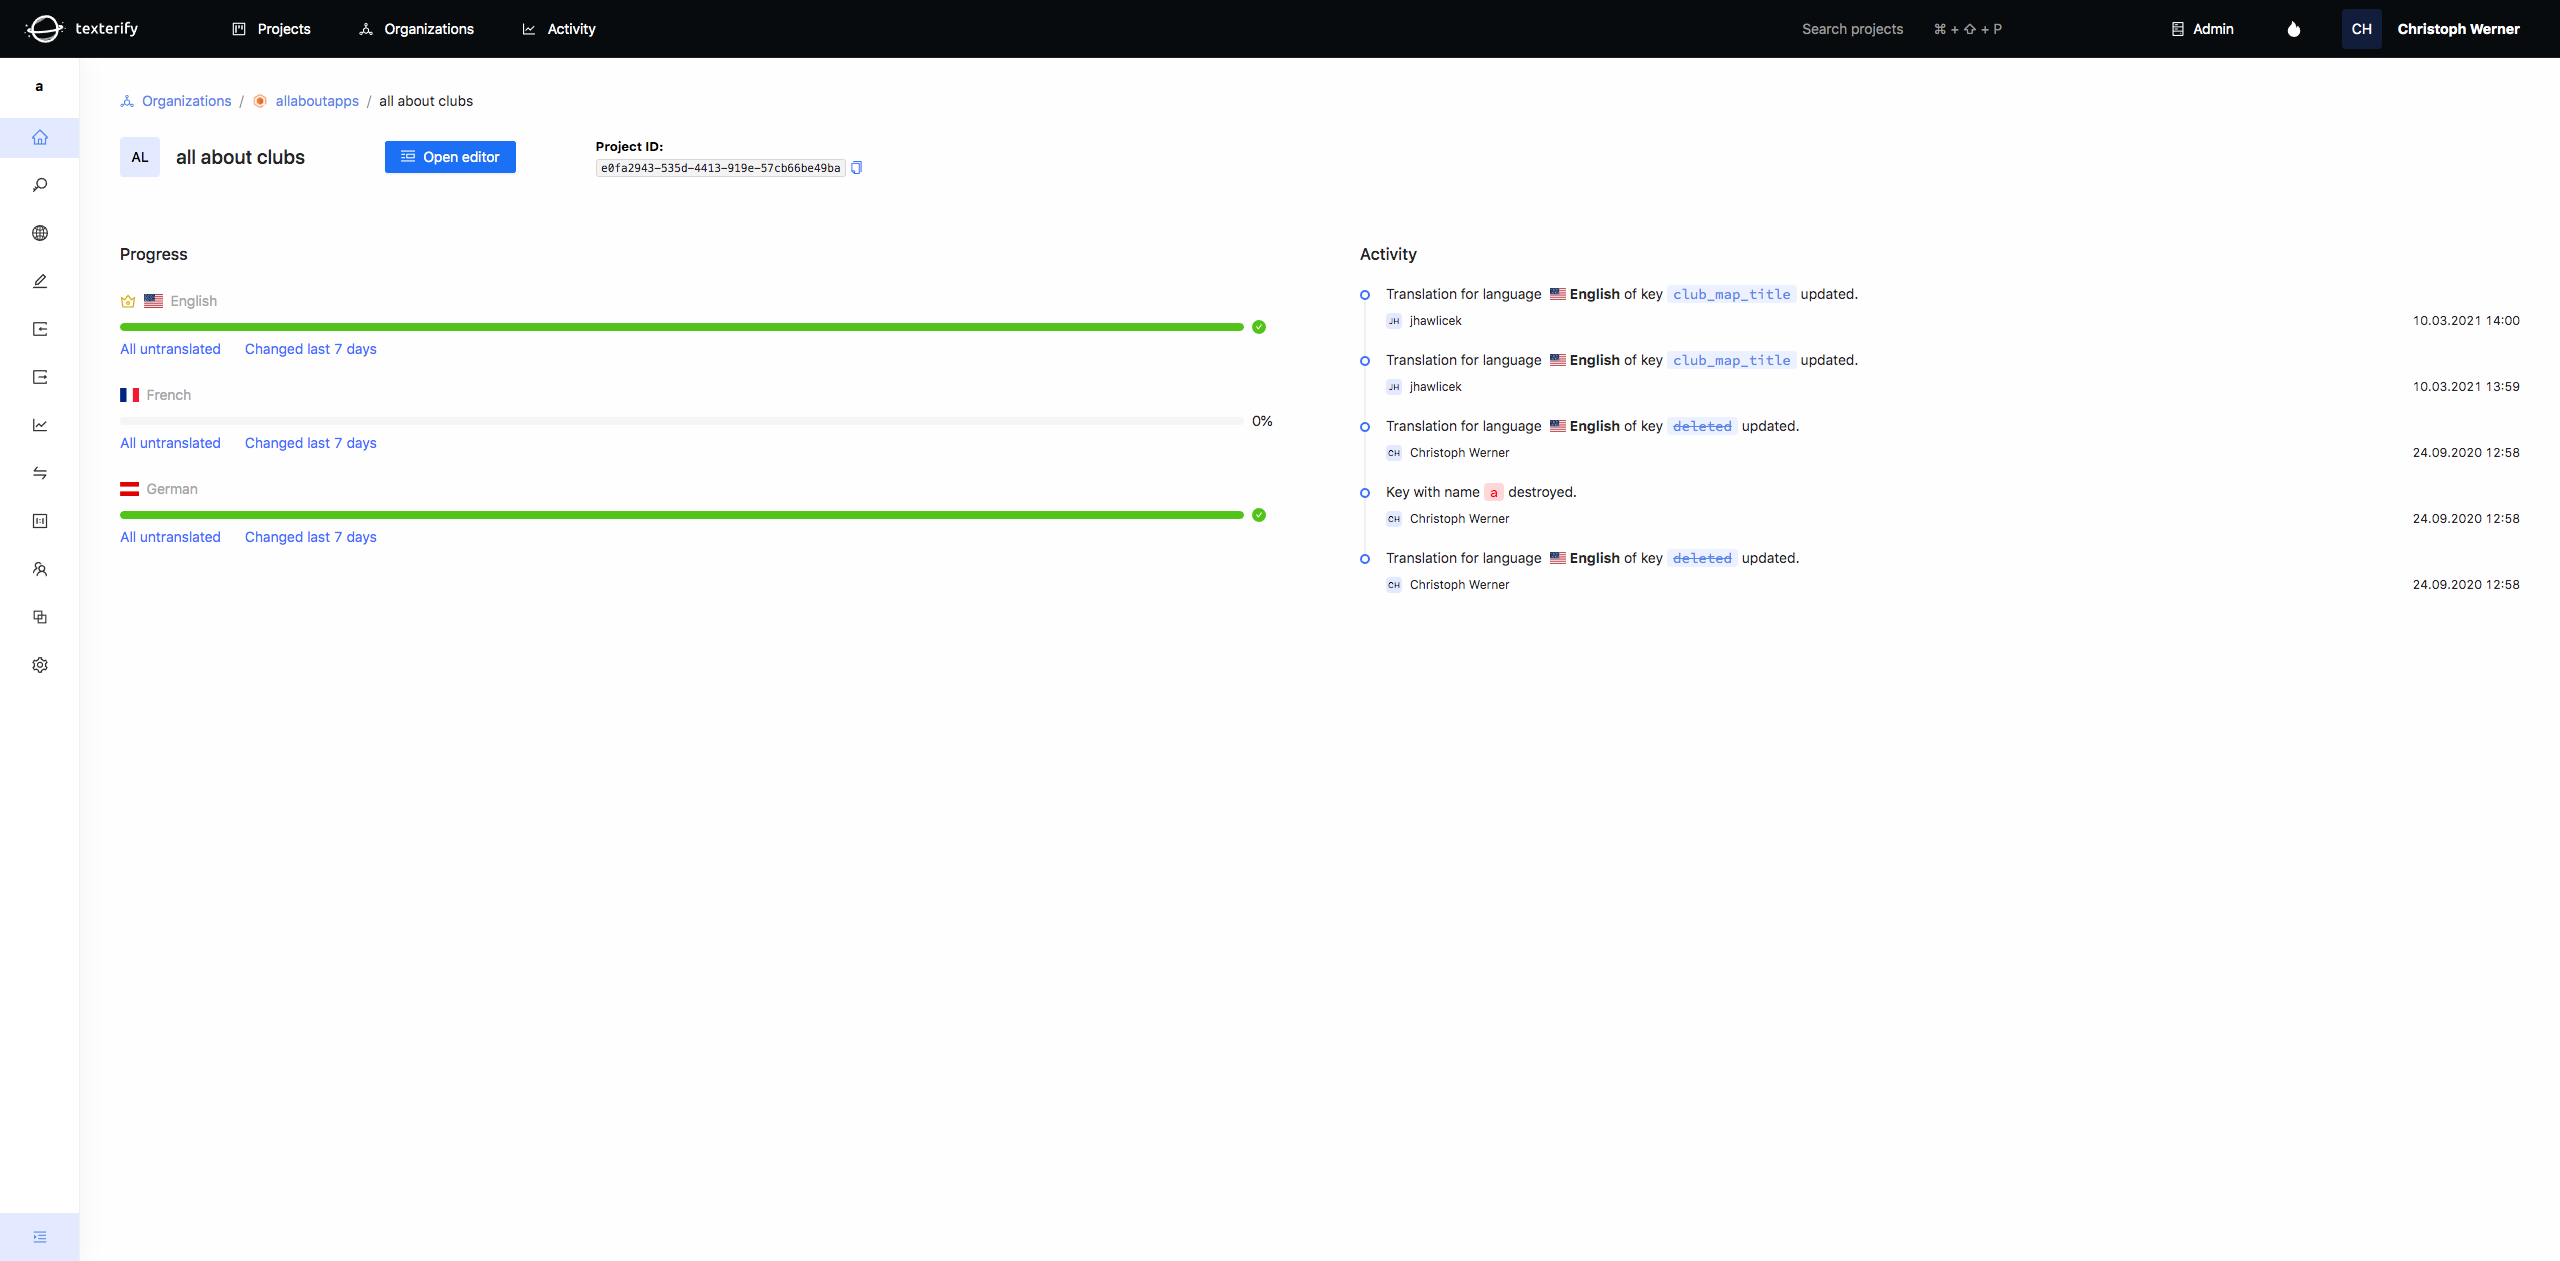The image size is (2560, 1261).
Task: Open Changed last 7 days for German
Action: pos(310,537)
